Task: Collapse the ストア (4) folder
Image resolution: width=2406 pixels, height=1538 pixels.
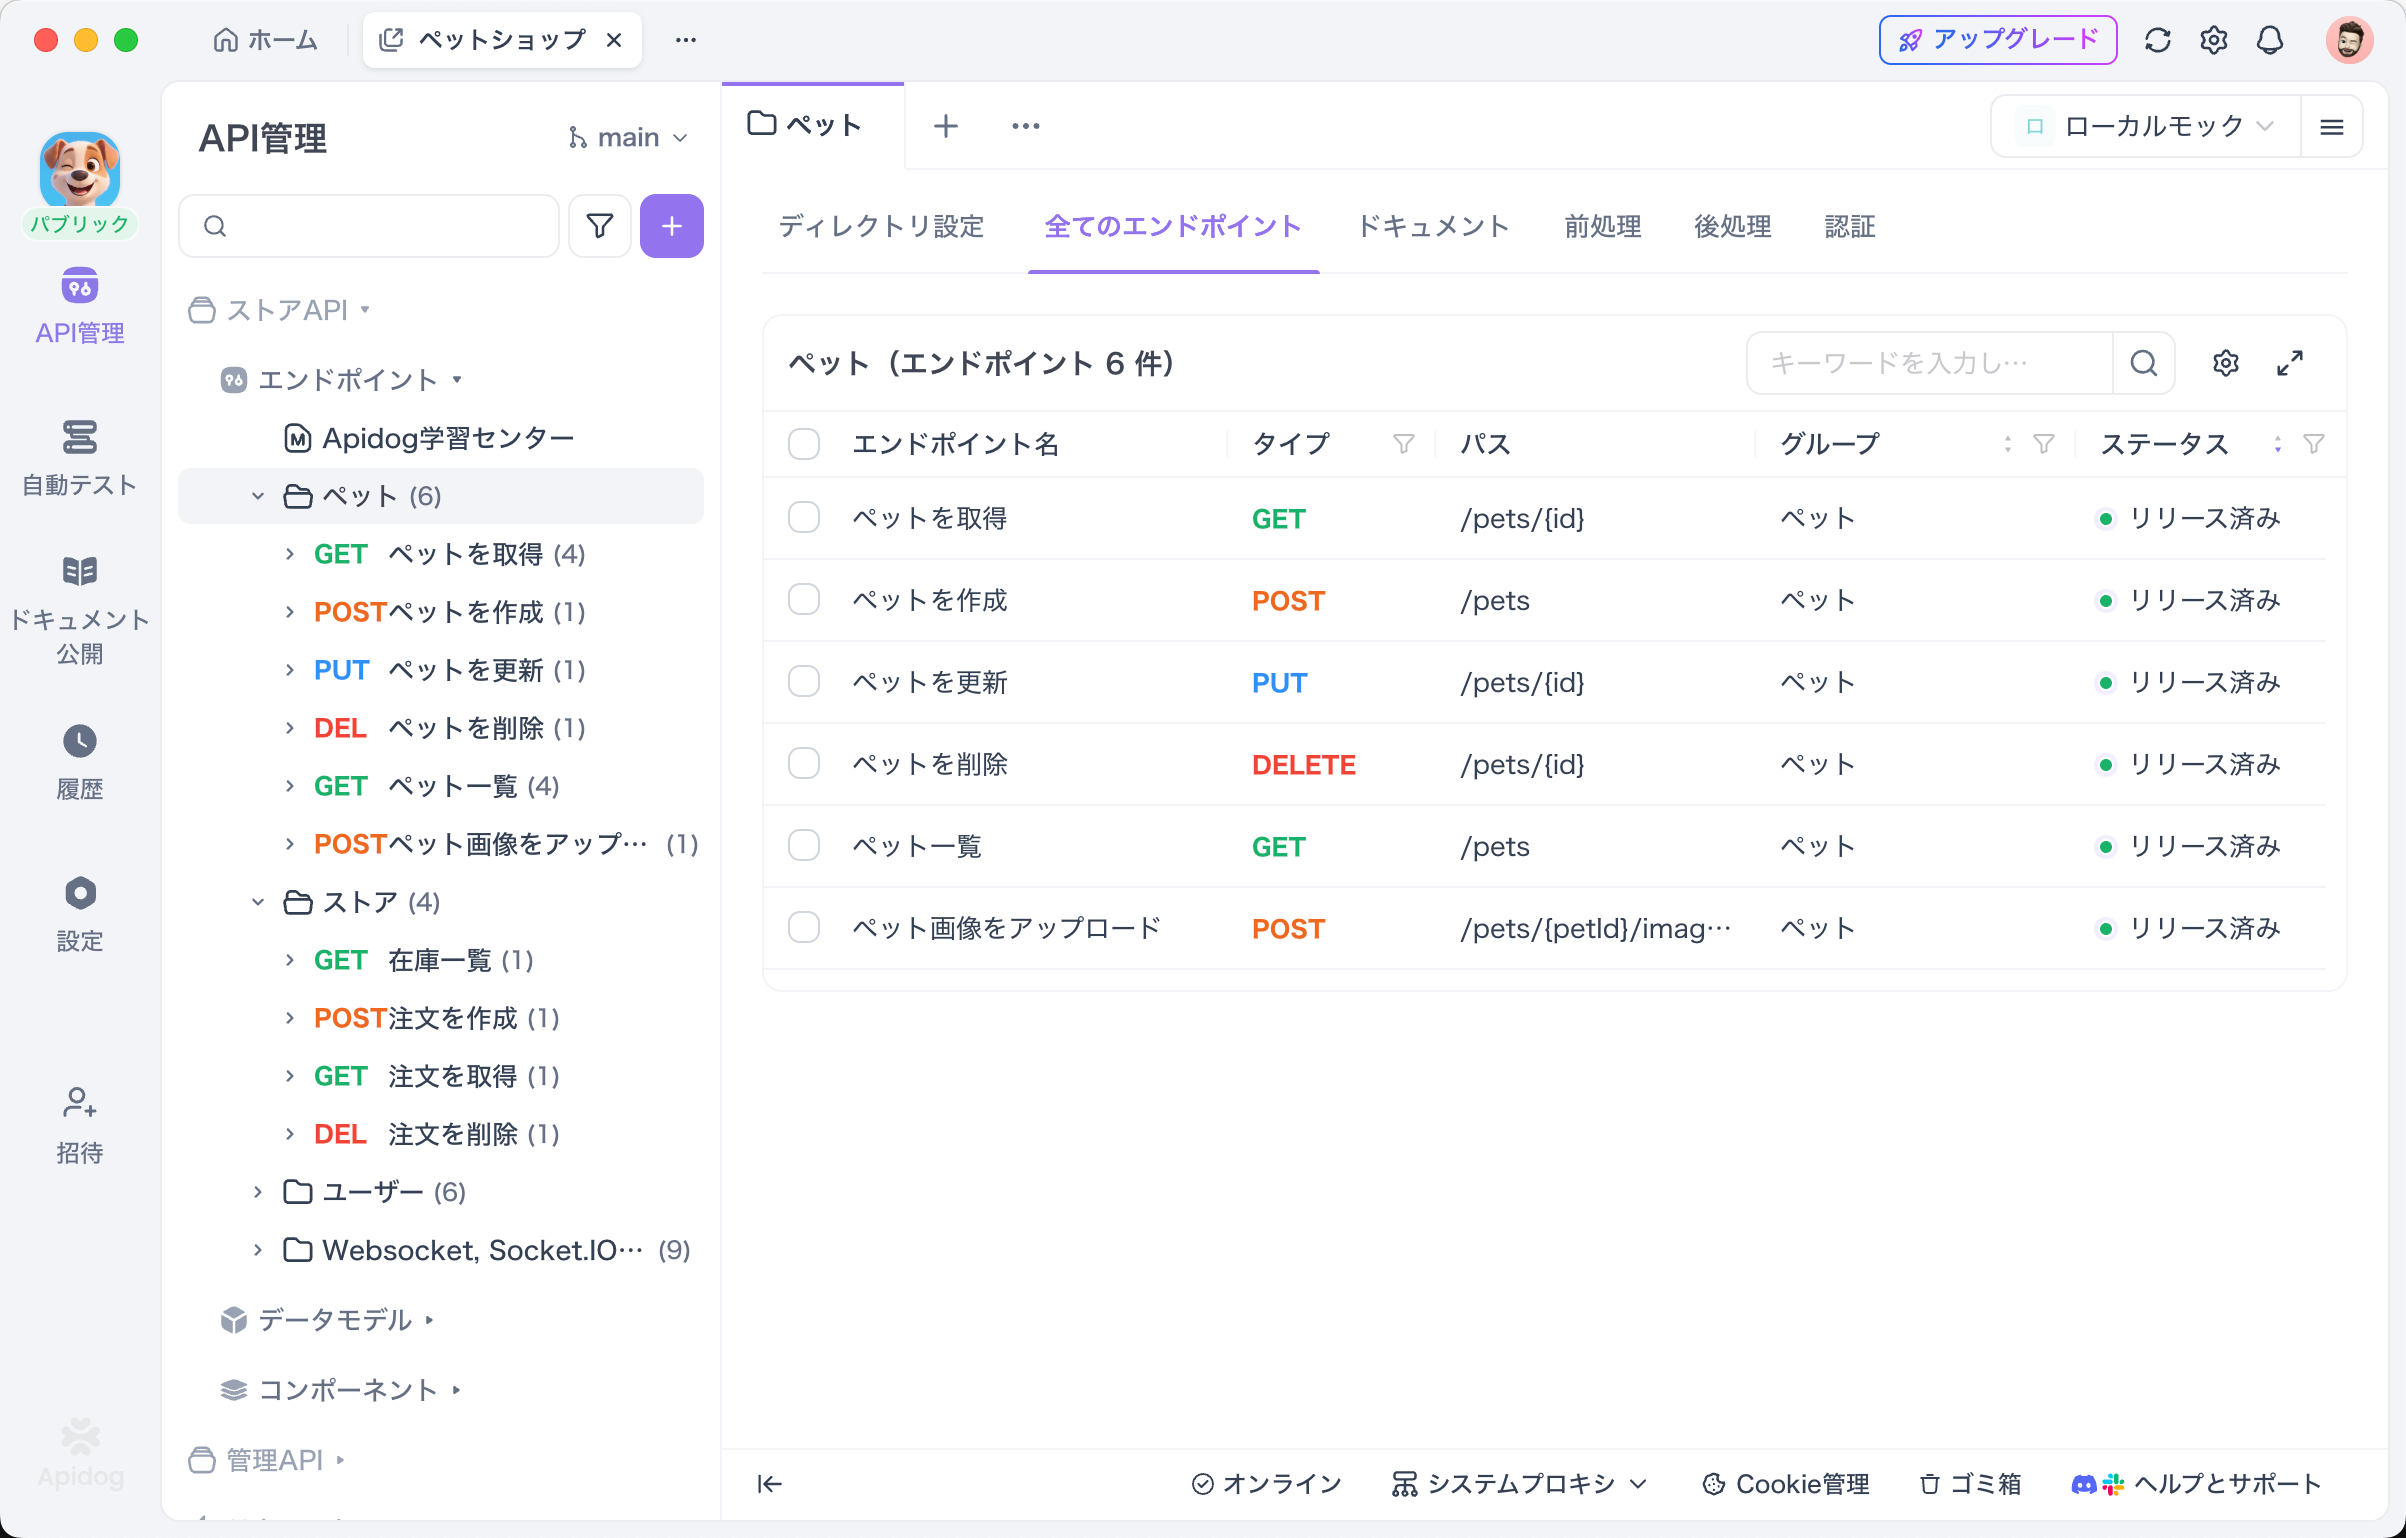Action: coord(258,902)
